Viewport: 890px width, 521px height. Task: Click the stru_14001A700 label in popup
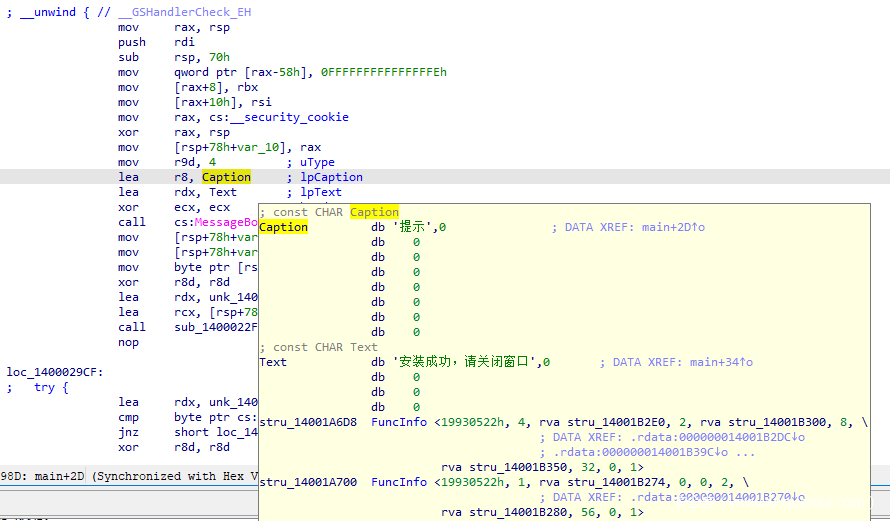pos(308,482)
